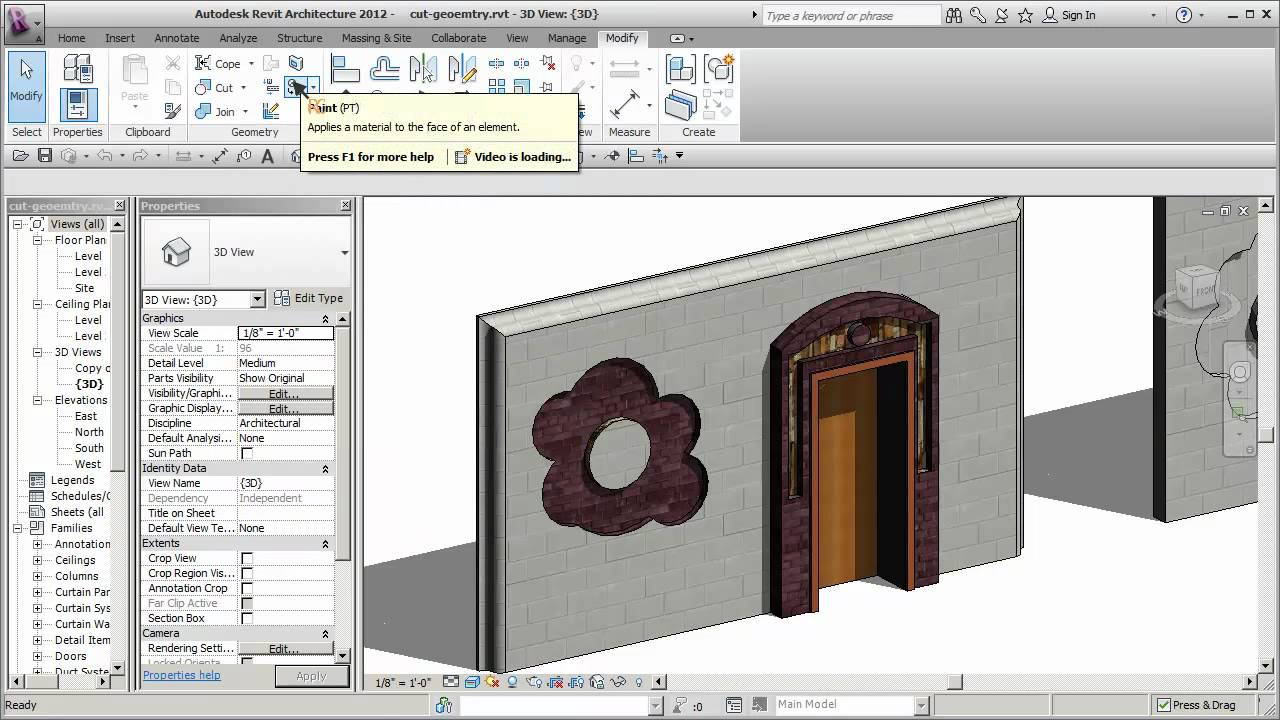Select the Cut geometry tool
The height and width of the screenshot is (720, 1280).
coord(219,88)
